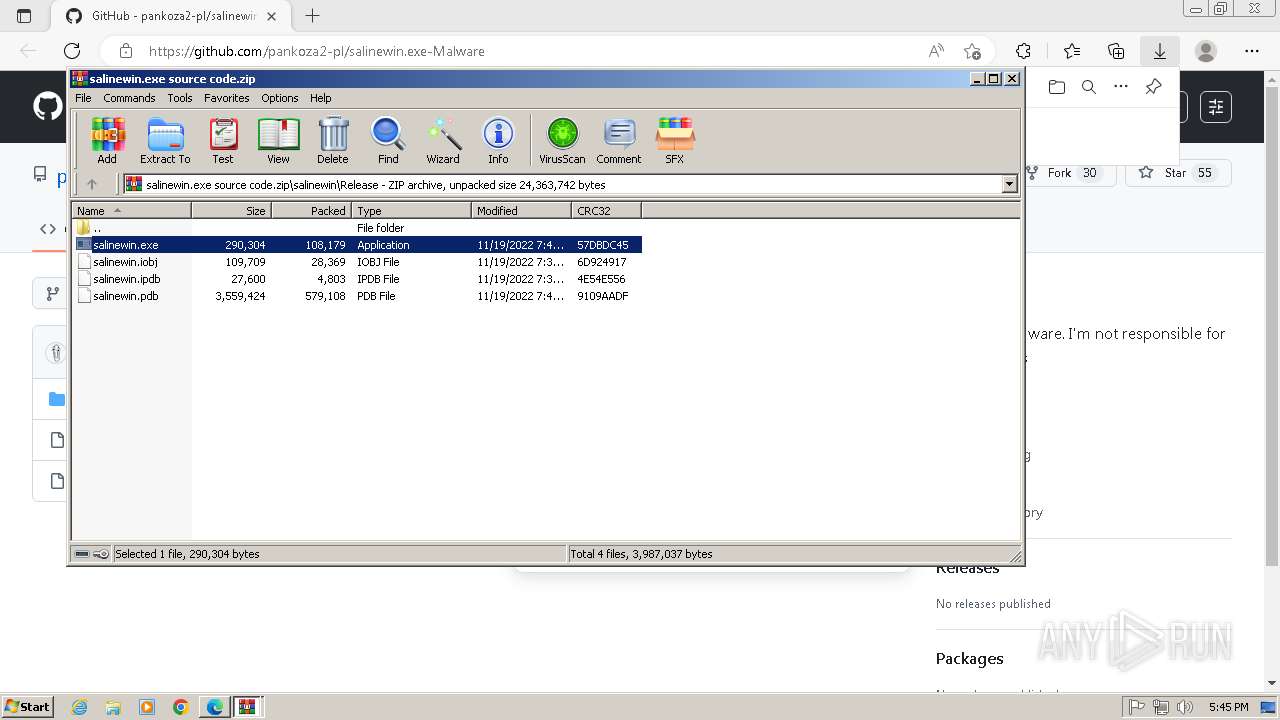This screenshot has width=1280, height=720.
Task: Pin the downloads panel
Action: coord(1153,87)
